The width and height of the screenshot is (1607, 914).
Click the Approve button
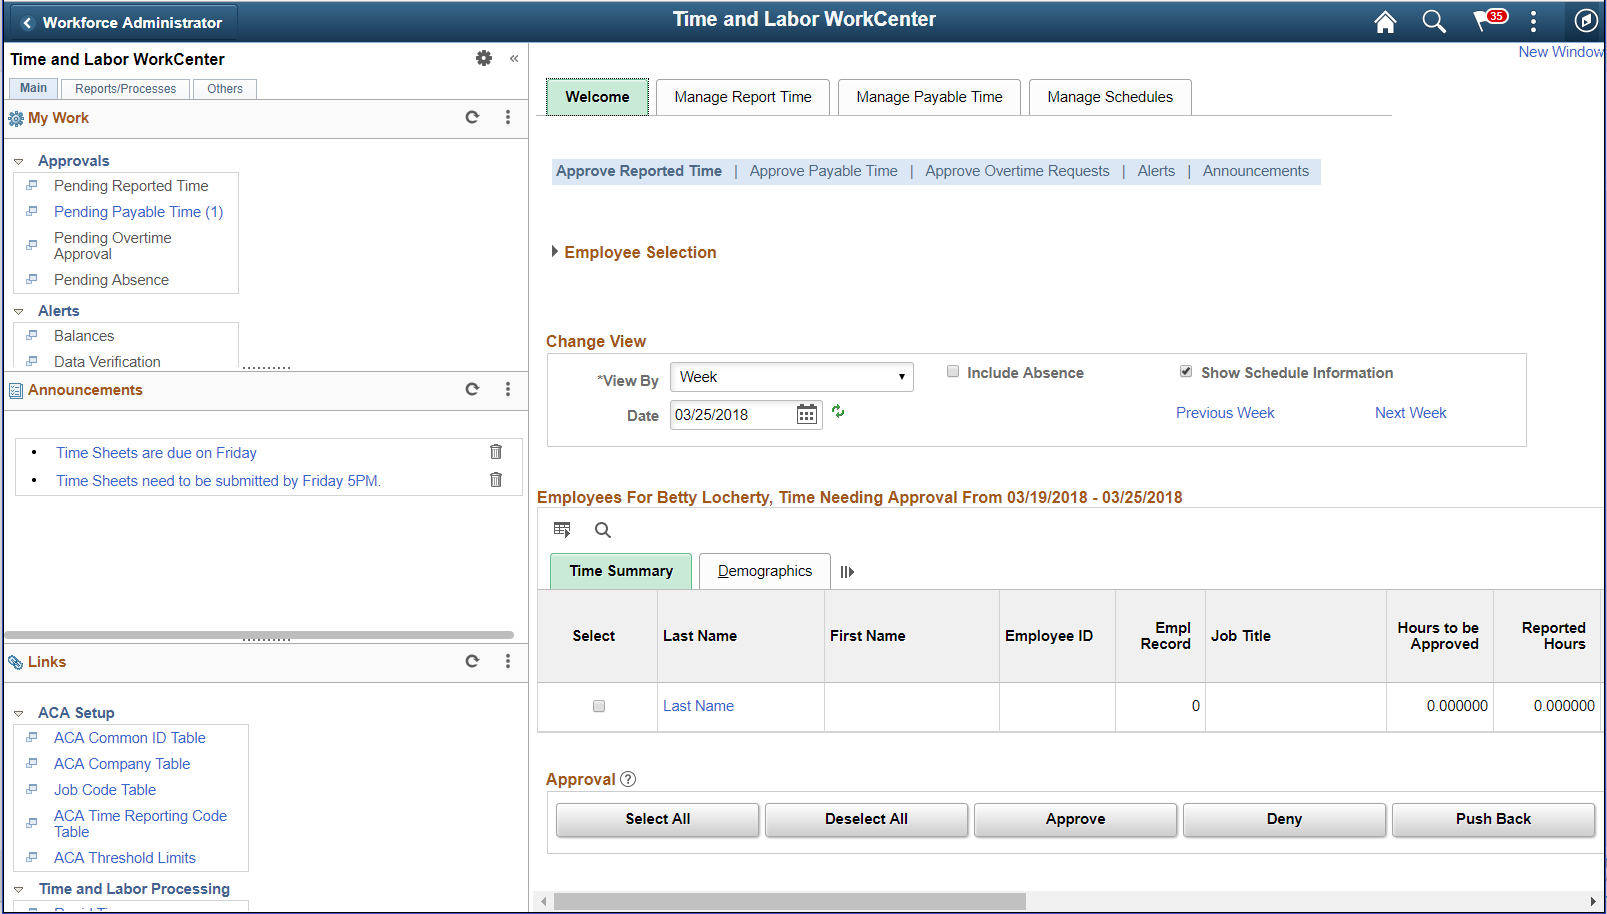1076,819
